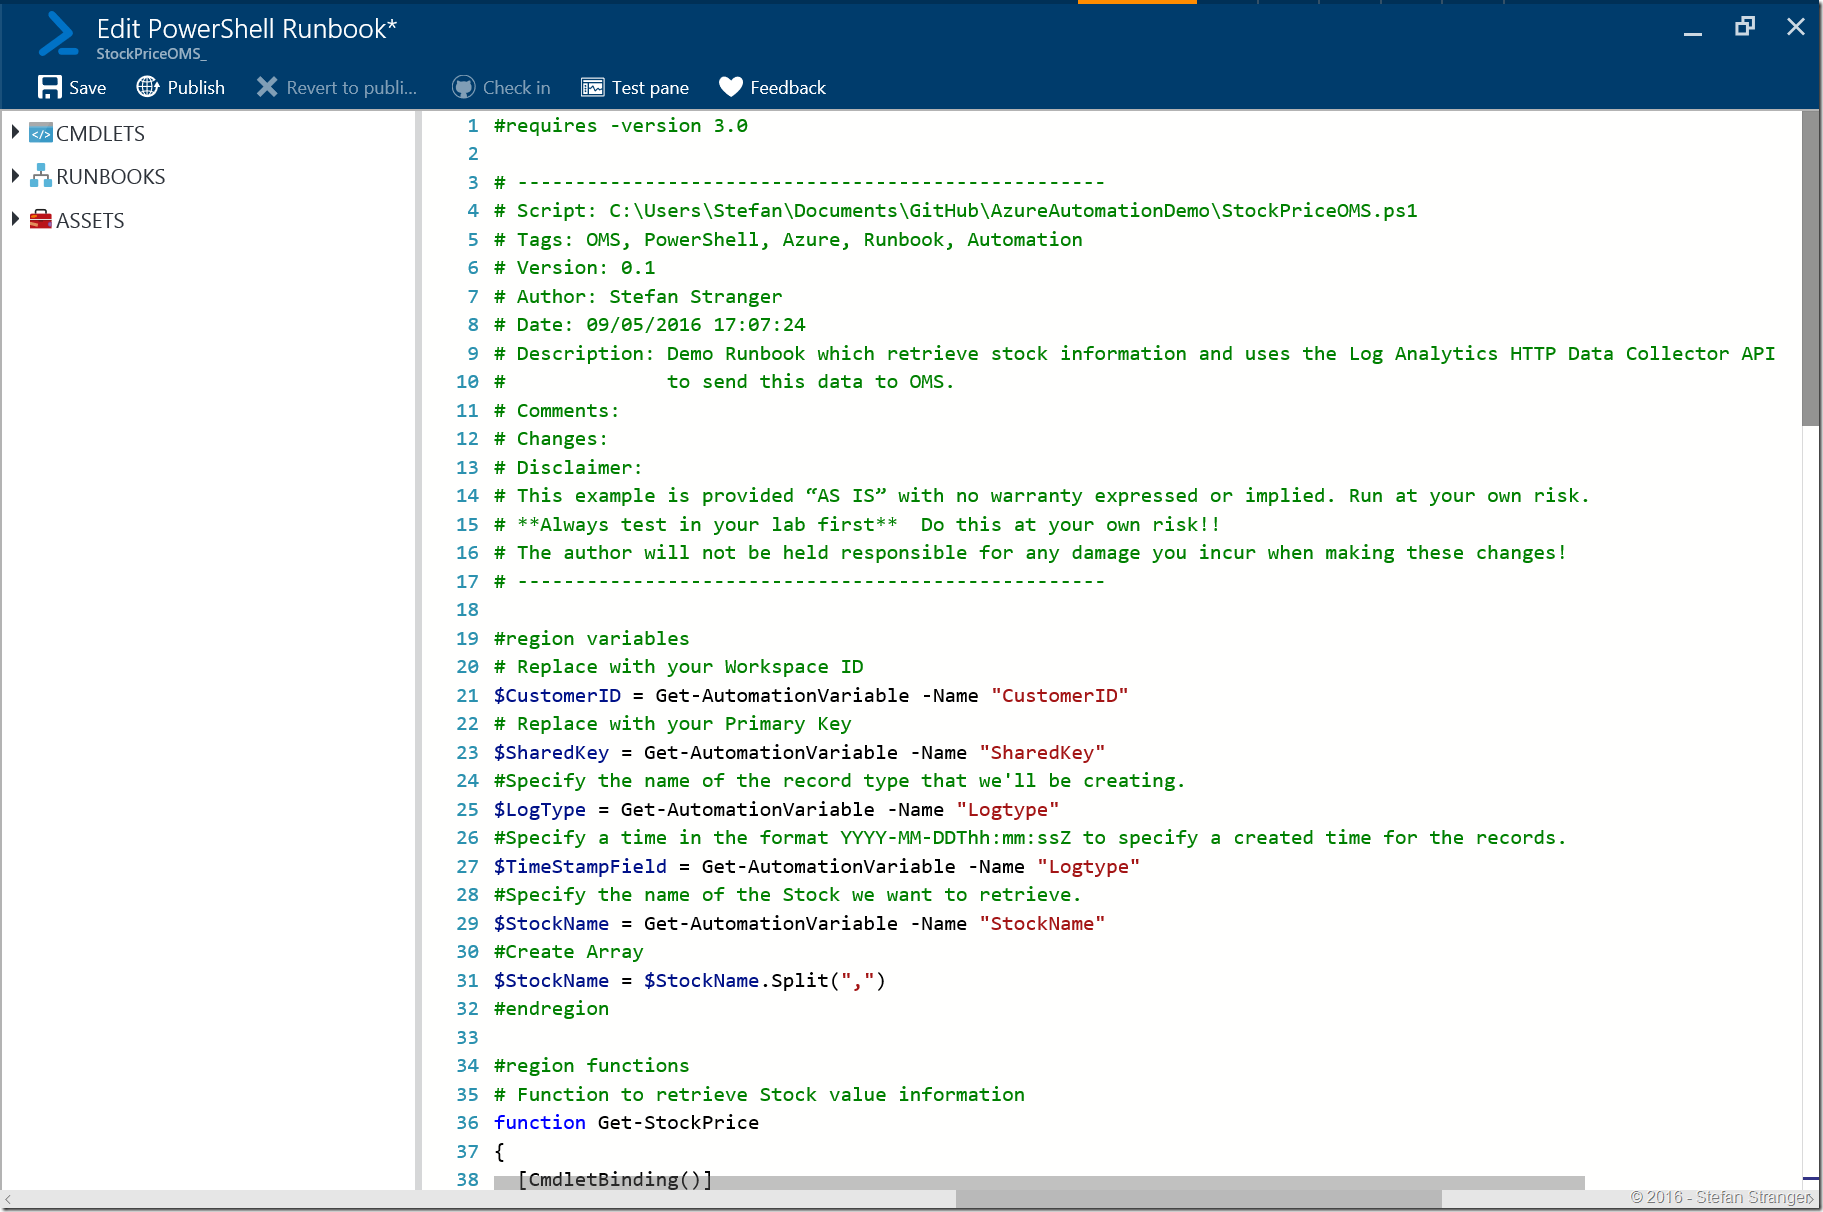Click line number 18 in gutter
This screenshot has width=1823, height=1212.
click(x=467, y=610)
